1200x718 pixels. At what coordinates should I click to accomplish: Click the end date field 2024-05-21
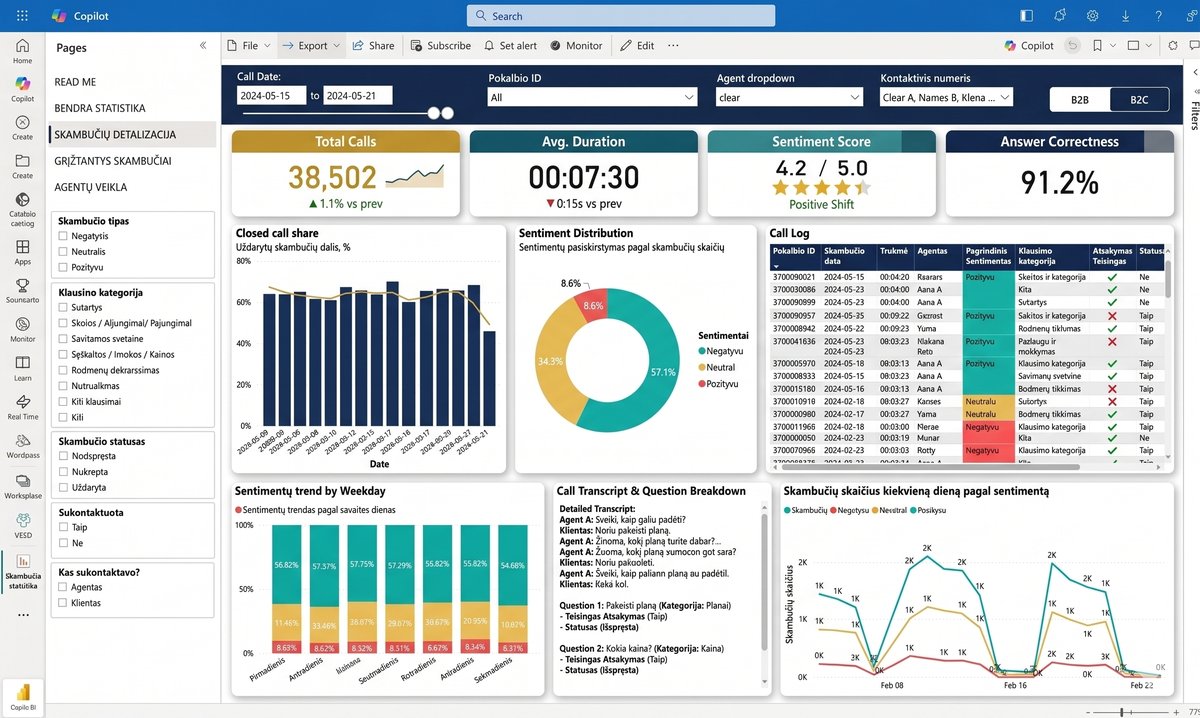357,95
